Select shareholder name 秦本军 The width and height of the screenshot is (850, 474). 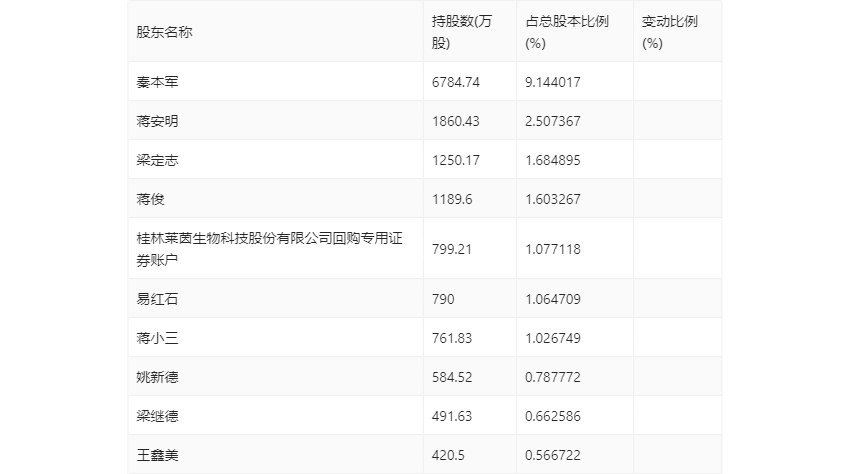click(x=157, y=82)
